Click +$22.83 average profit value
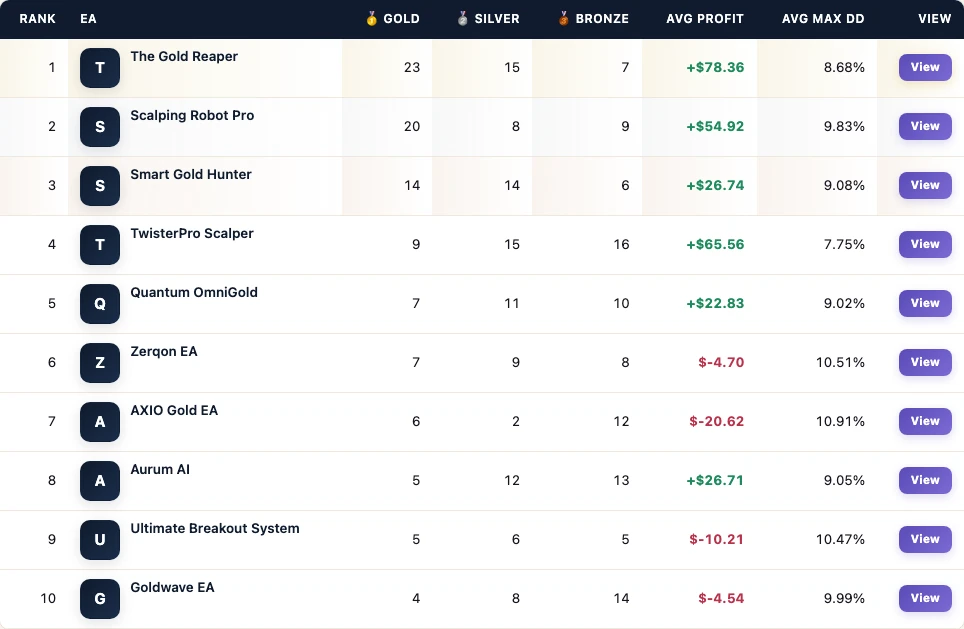 coord(715,303)
